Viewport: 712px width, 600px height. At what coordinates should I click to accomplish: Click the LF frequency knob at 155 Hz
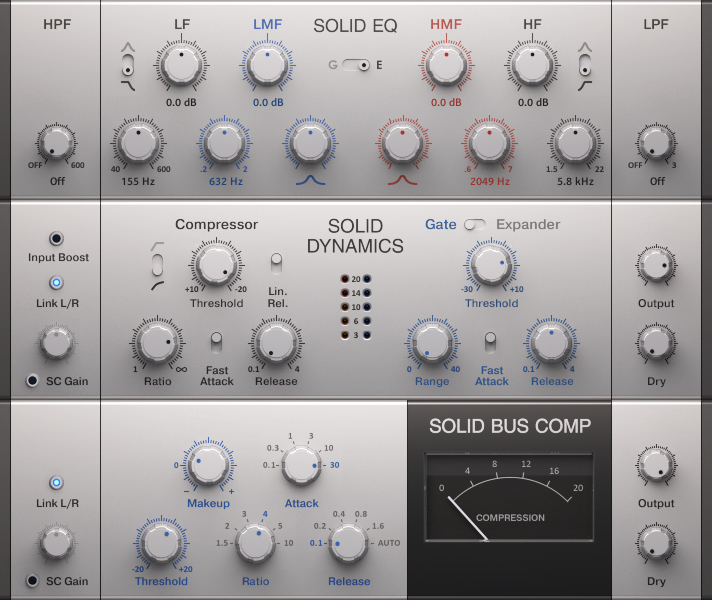pyautogui.click(x=138, y=143)
